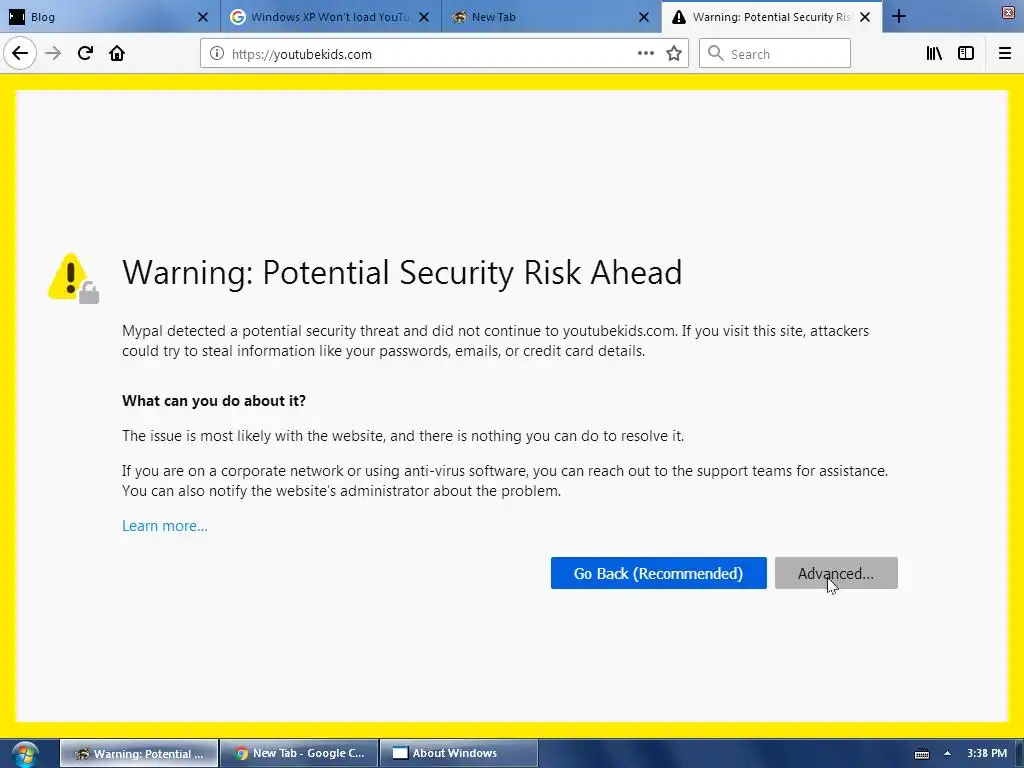Toggle the sidebar view icon
Viewport: 1024px width, 768px height.
[x=966, y=54]
